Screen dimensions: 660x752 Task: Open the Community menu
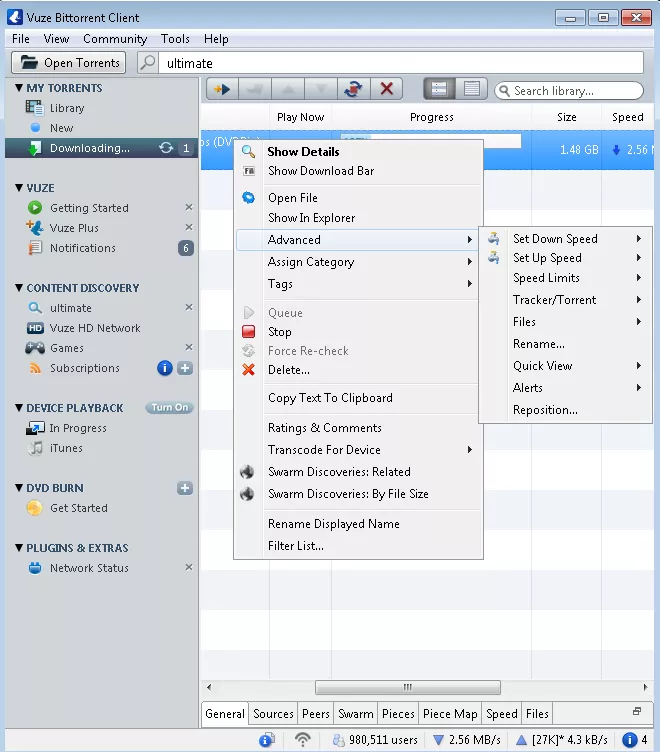pos(115,39)
